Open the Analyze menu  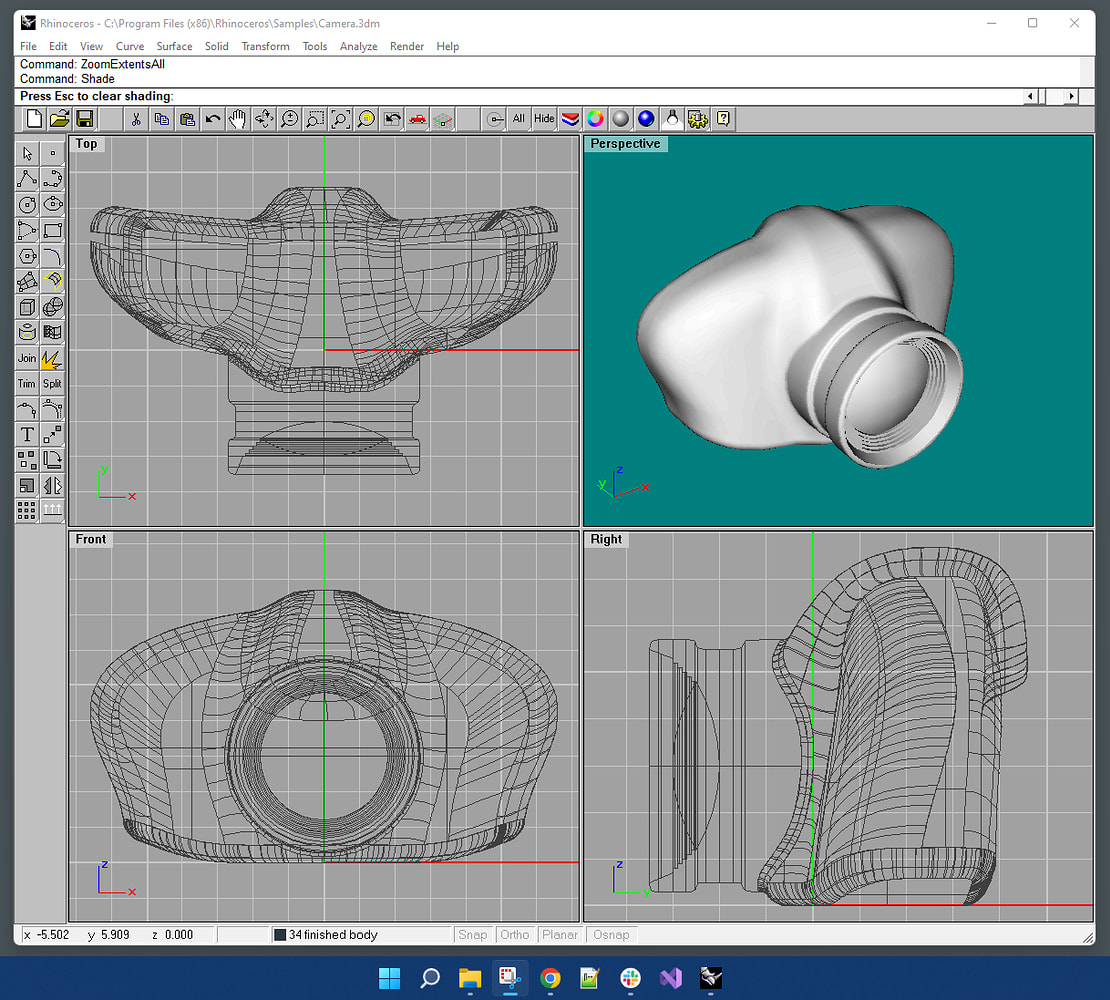[358, 46]
